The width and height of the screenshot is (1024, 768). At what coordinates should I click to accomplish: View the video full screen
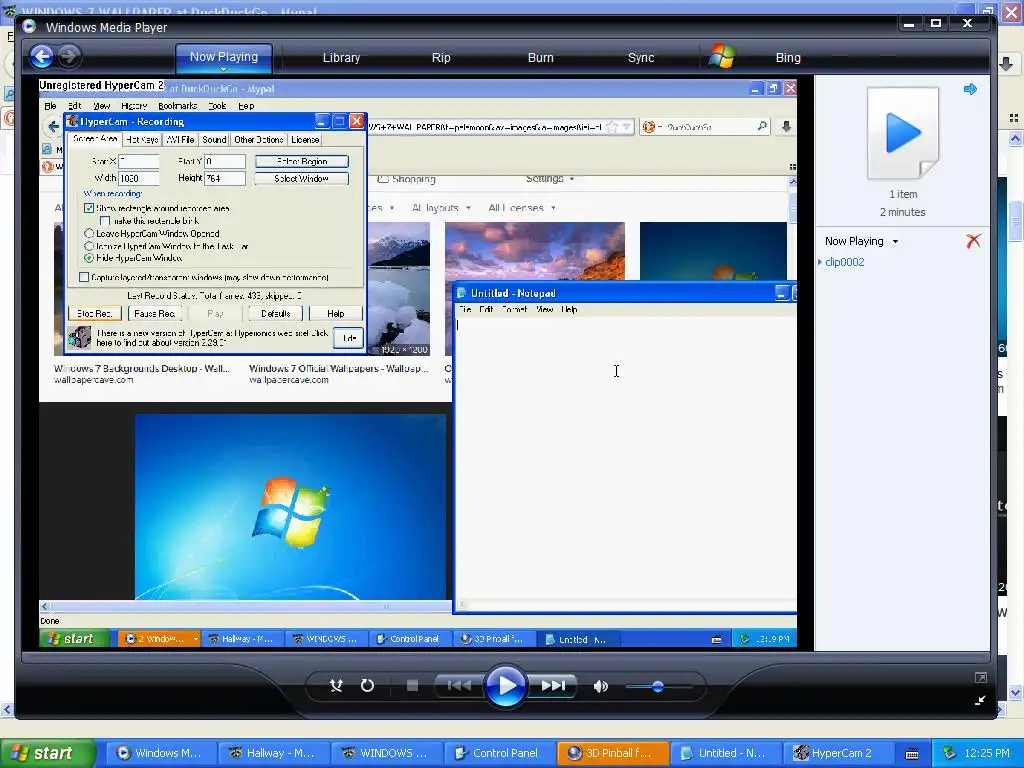[980, 678]
